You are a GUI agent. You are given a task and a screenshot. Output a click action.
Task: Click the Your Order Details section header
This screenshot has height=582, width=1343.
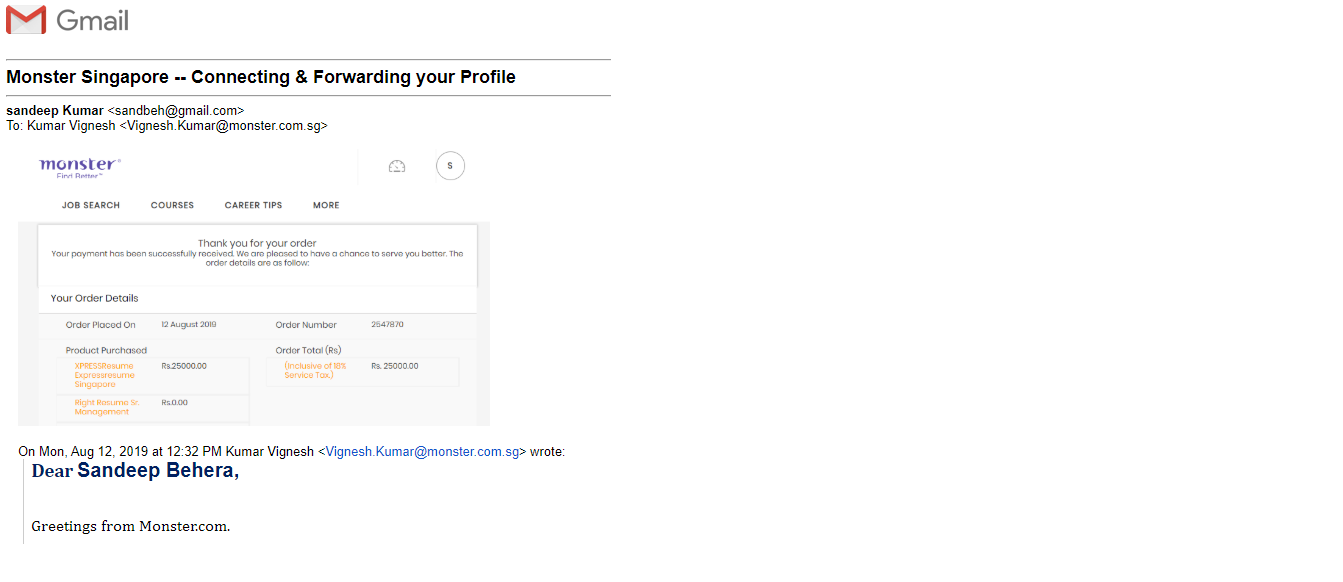click(95, 298)
